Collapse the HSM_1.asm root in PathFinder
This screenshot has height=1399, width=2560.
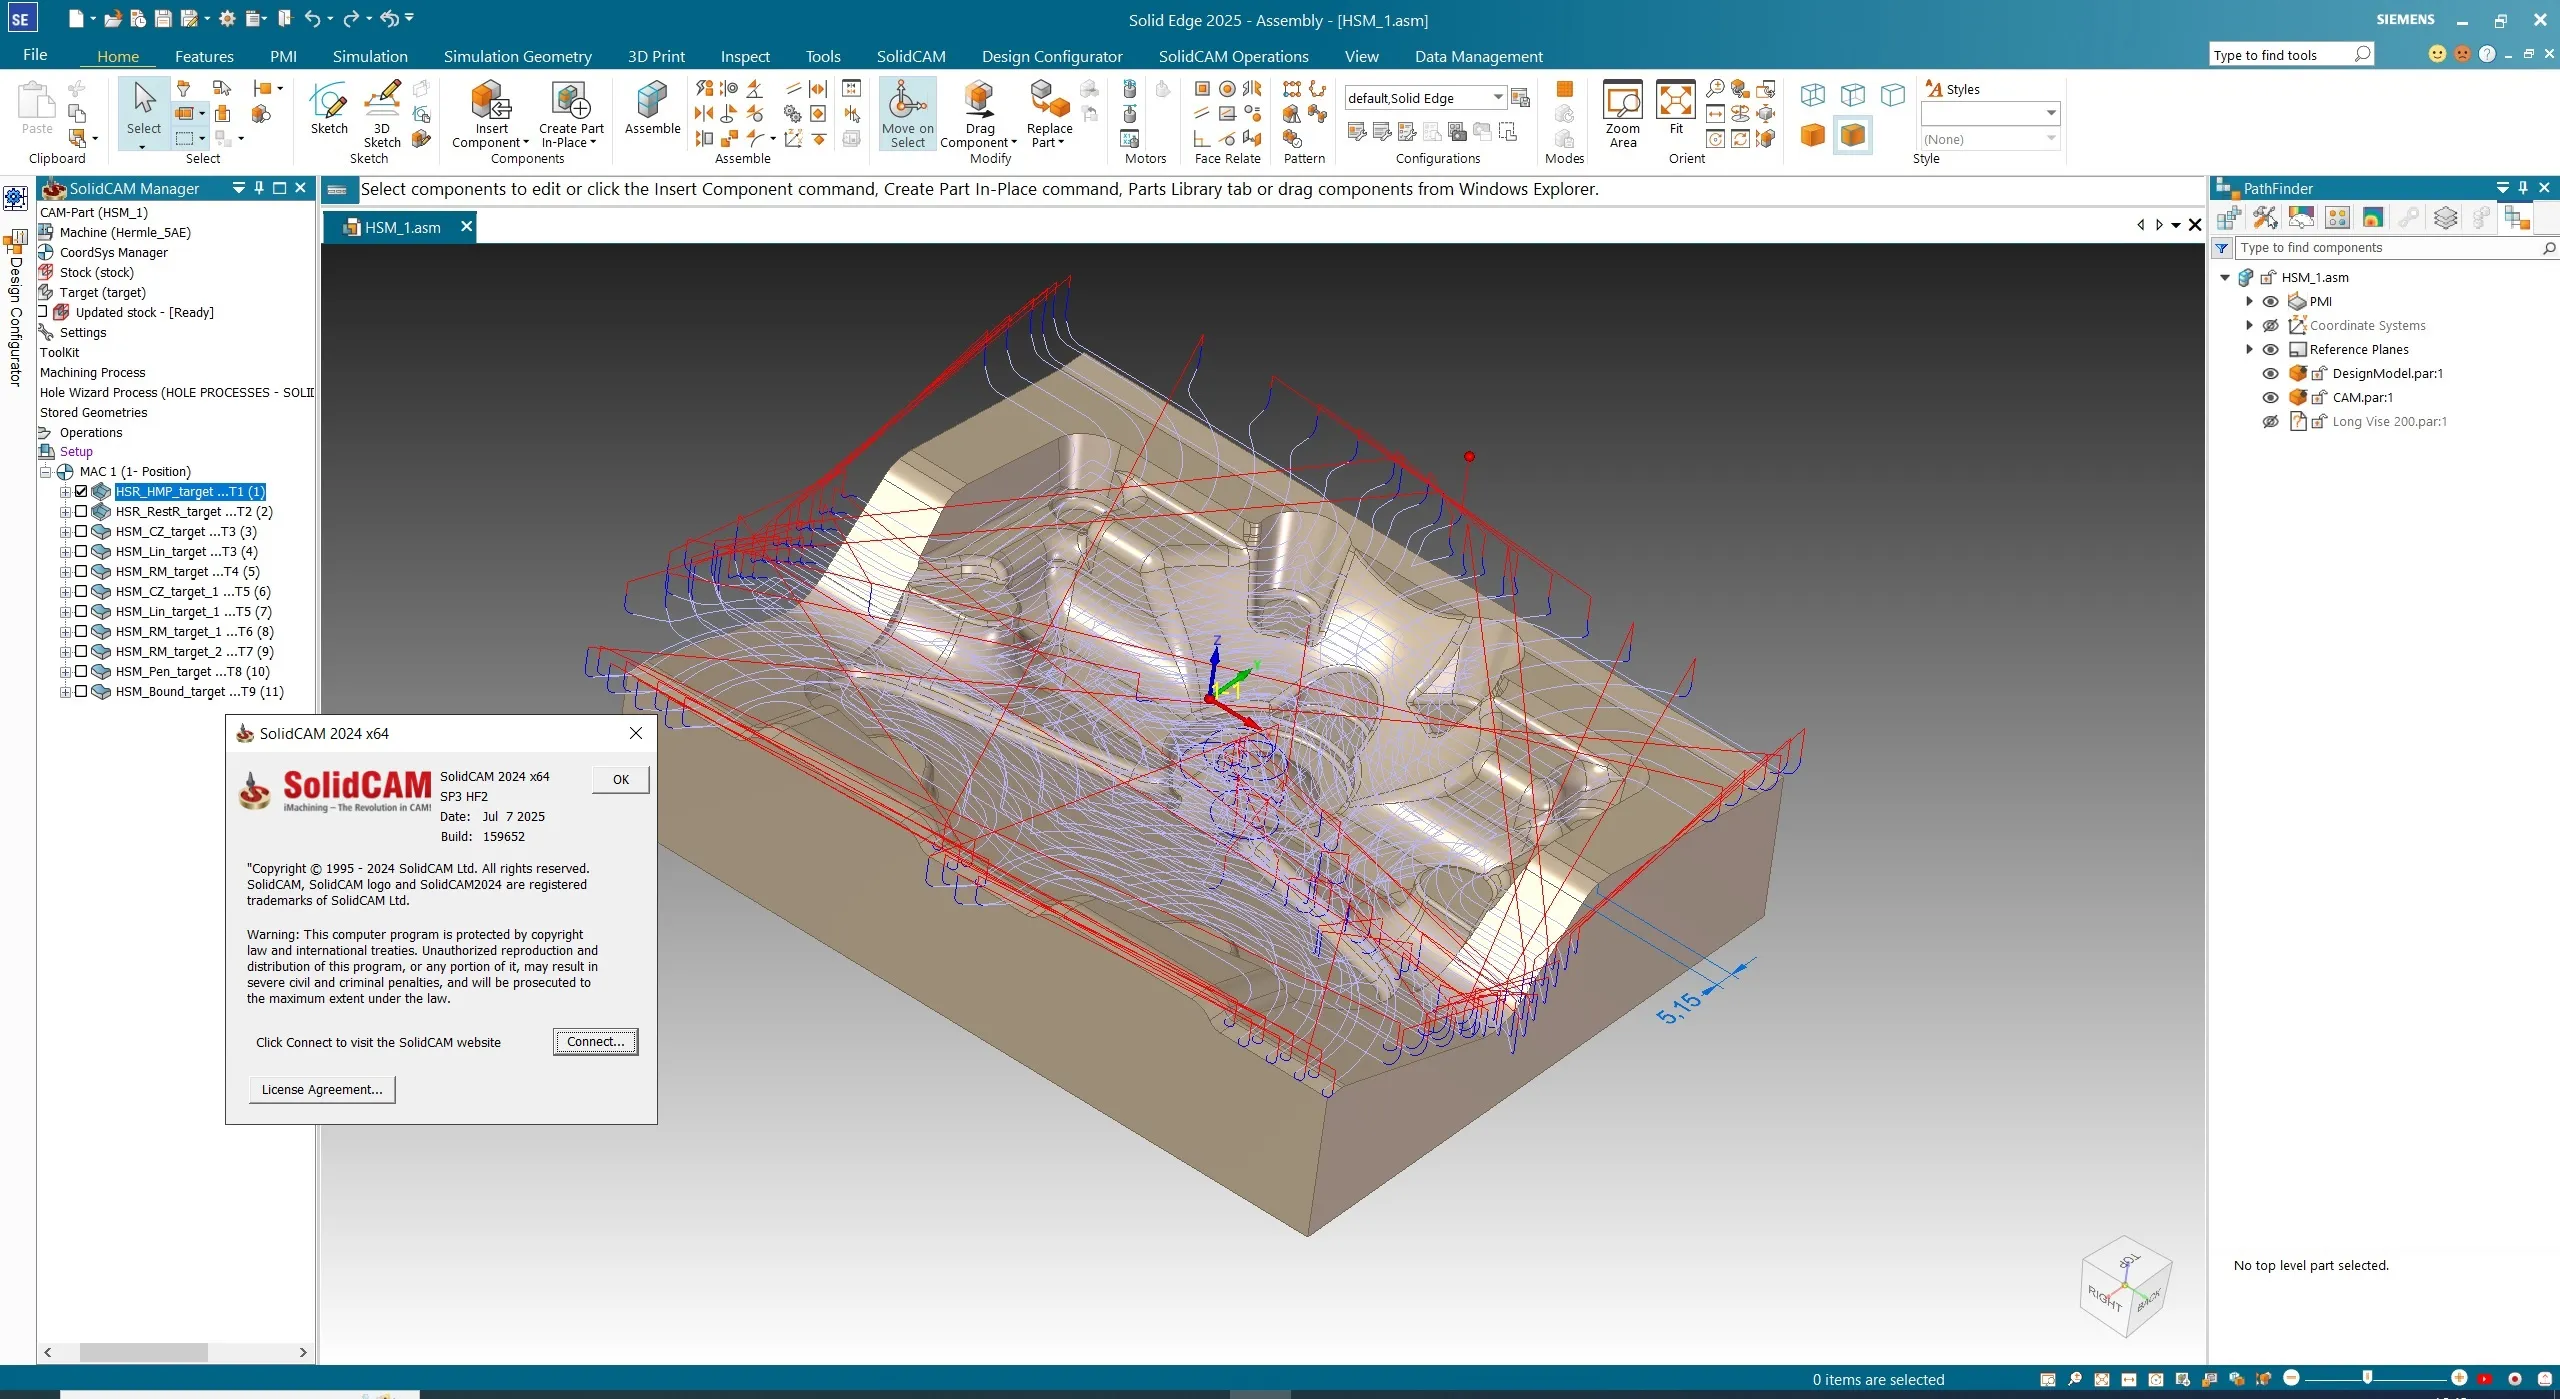(2225, 277)
